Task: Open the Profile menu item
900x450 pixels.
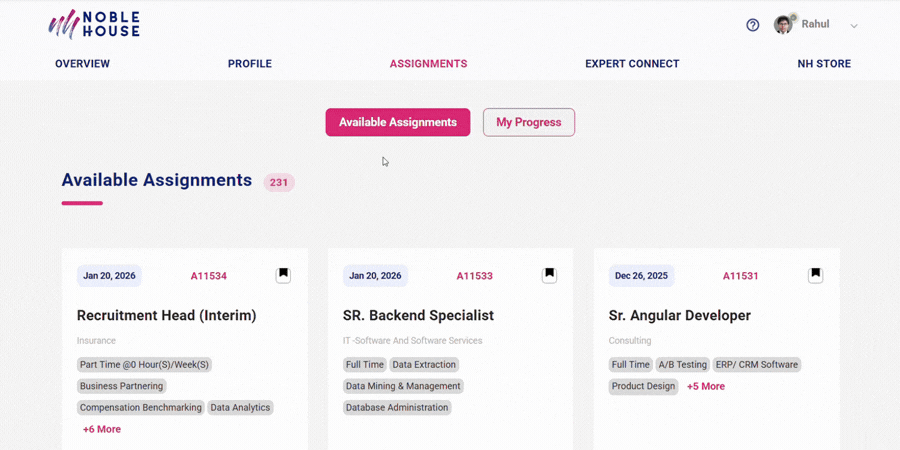Action: pyautogui.click(x=250, y=64)
